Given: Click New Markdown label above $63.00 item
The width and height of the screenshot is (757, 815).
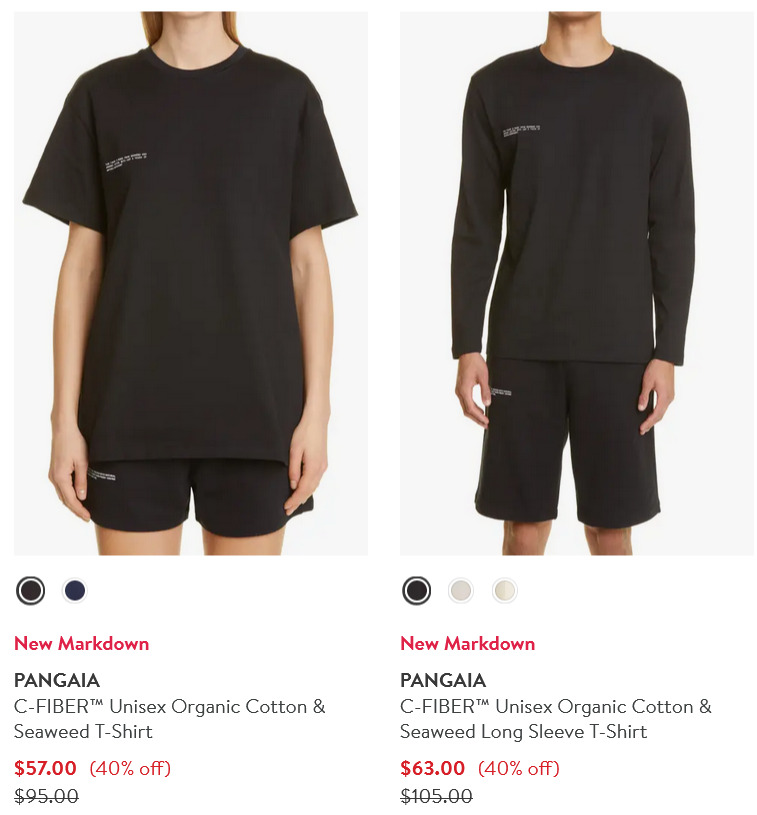Looking at the screenshot, I should pos(467,643).
